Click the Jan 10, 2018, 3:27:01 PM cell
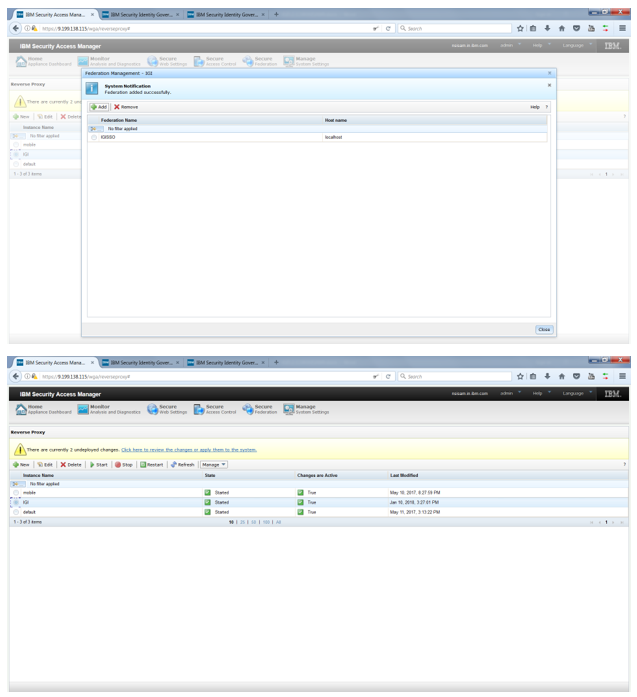Viewport: 637px width, 697px height. pyautogui.click(x=414, y=502)
